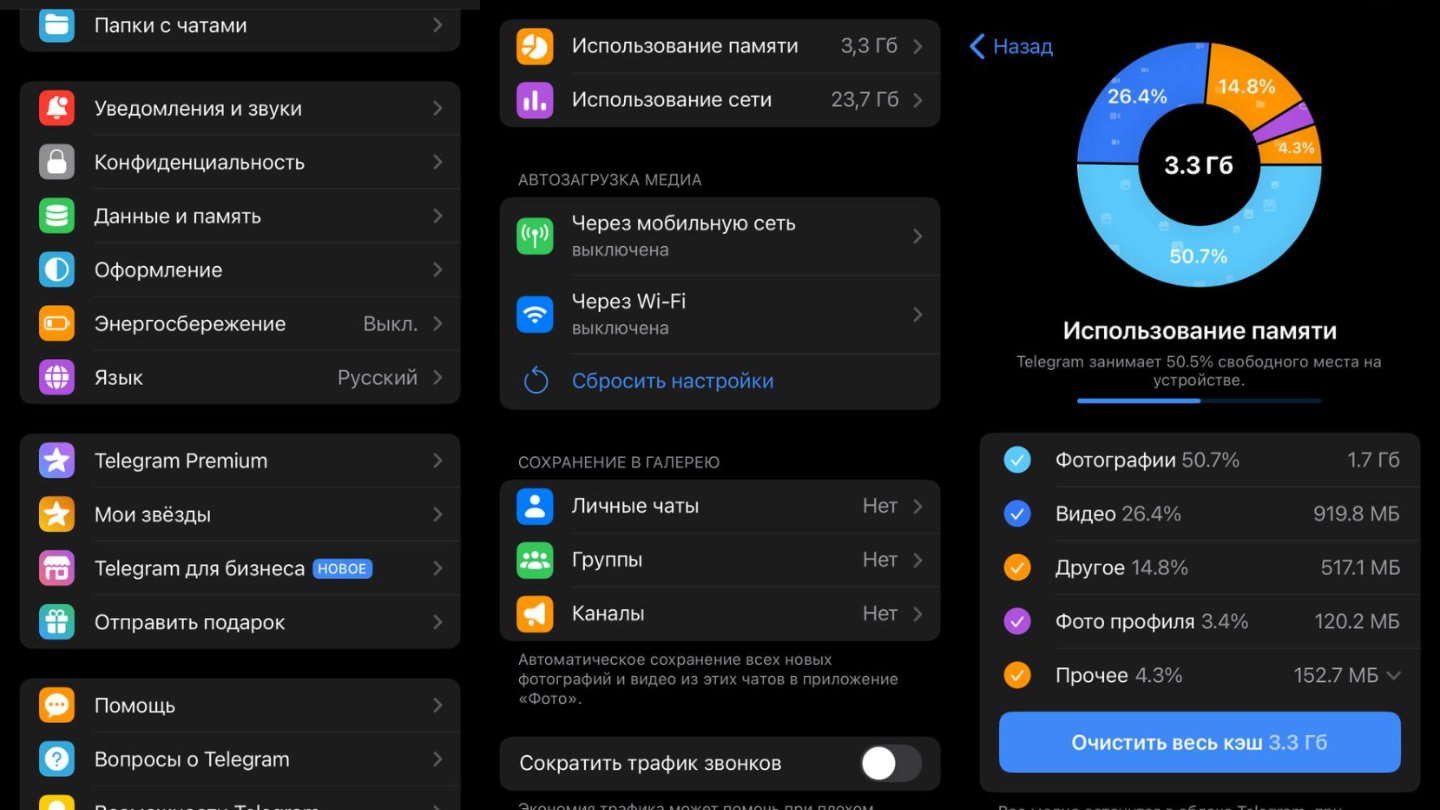The width and height of the screenshot is (1440, 810).
Task: Tap the green Data and Storage icon
Action: (57, 216)
